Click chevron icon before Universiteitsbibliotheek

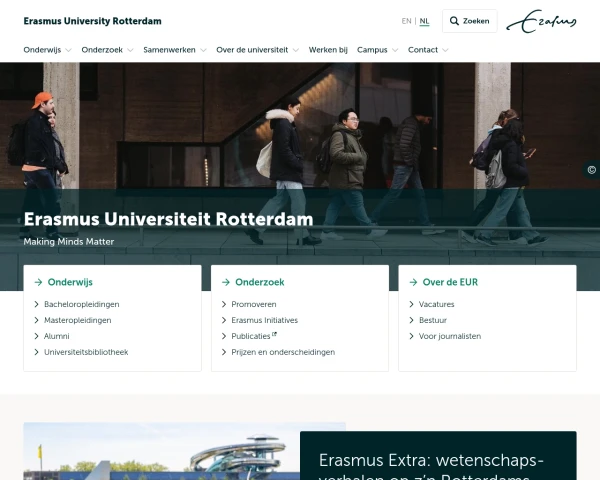(37, 352)
